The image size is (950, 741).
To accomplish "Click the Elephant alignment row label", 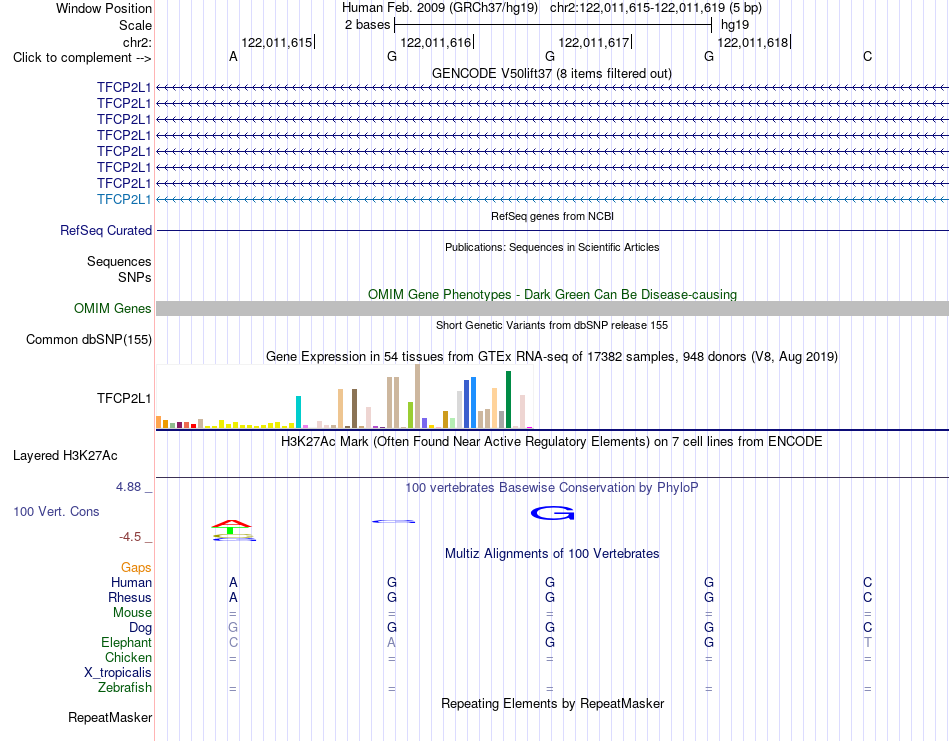I will tap(126, 642).
